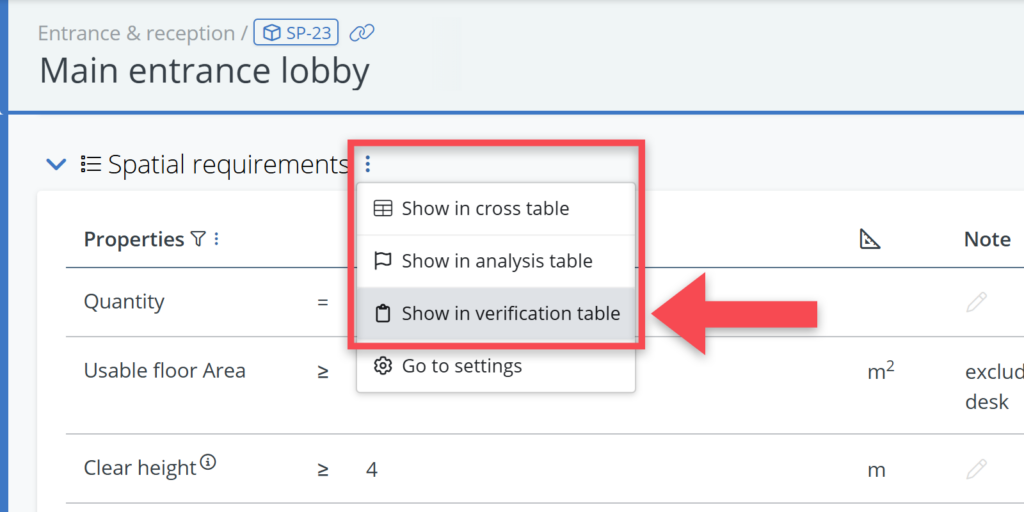Select Show in verification table

click(510, 313)
